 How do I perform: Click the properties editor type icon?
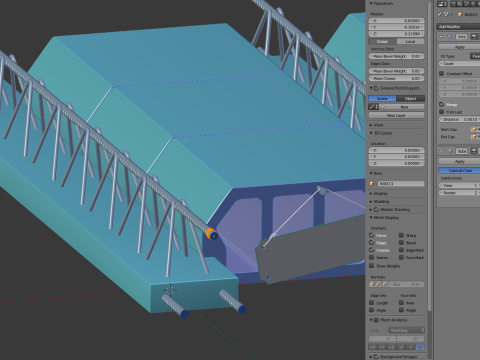[442, 4]
